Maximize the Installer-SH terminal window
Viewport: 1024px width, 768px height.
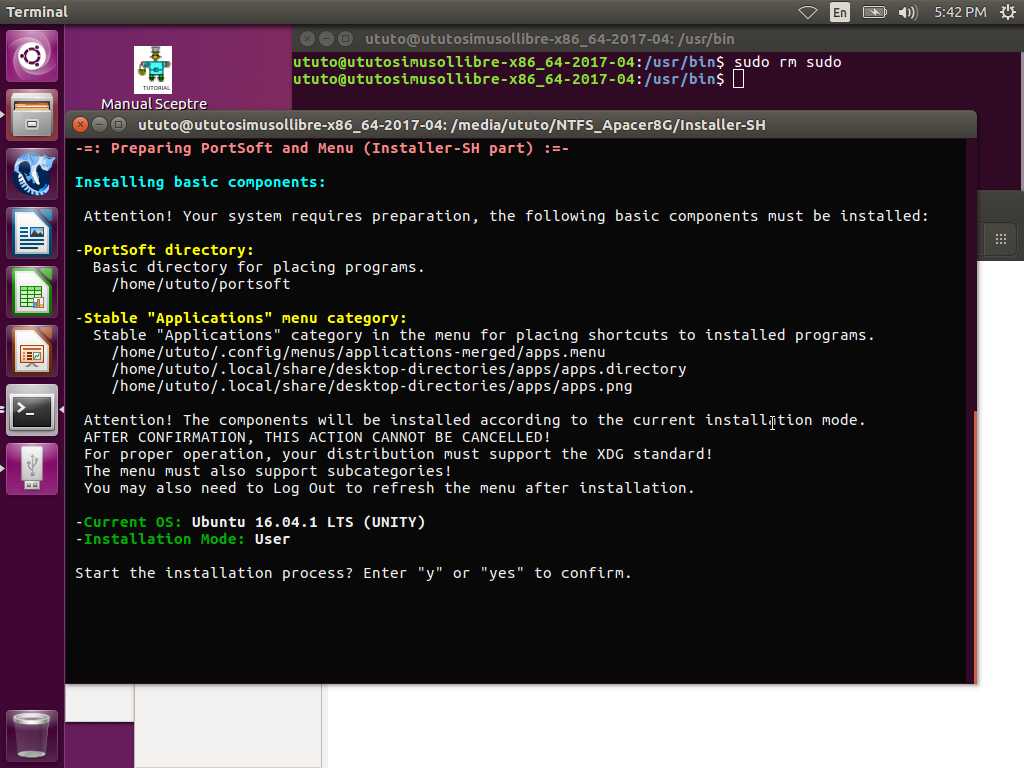click(118, 124)
